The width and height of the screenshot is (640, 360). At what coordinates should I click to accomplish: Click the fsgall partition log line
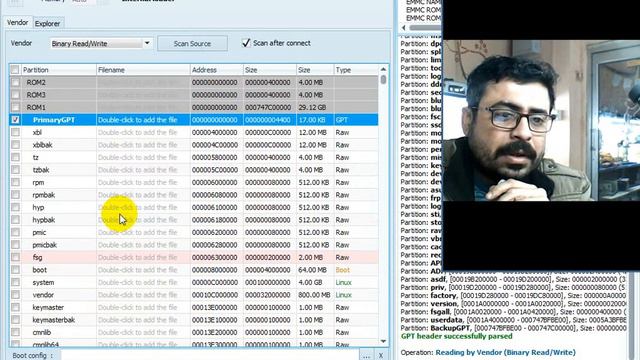coord(513,312)
